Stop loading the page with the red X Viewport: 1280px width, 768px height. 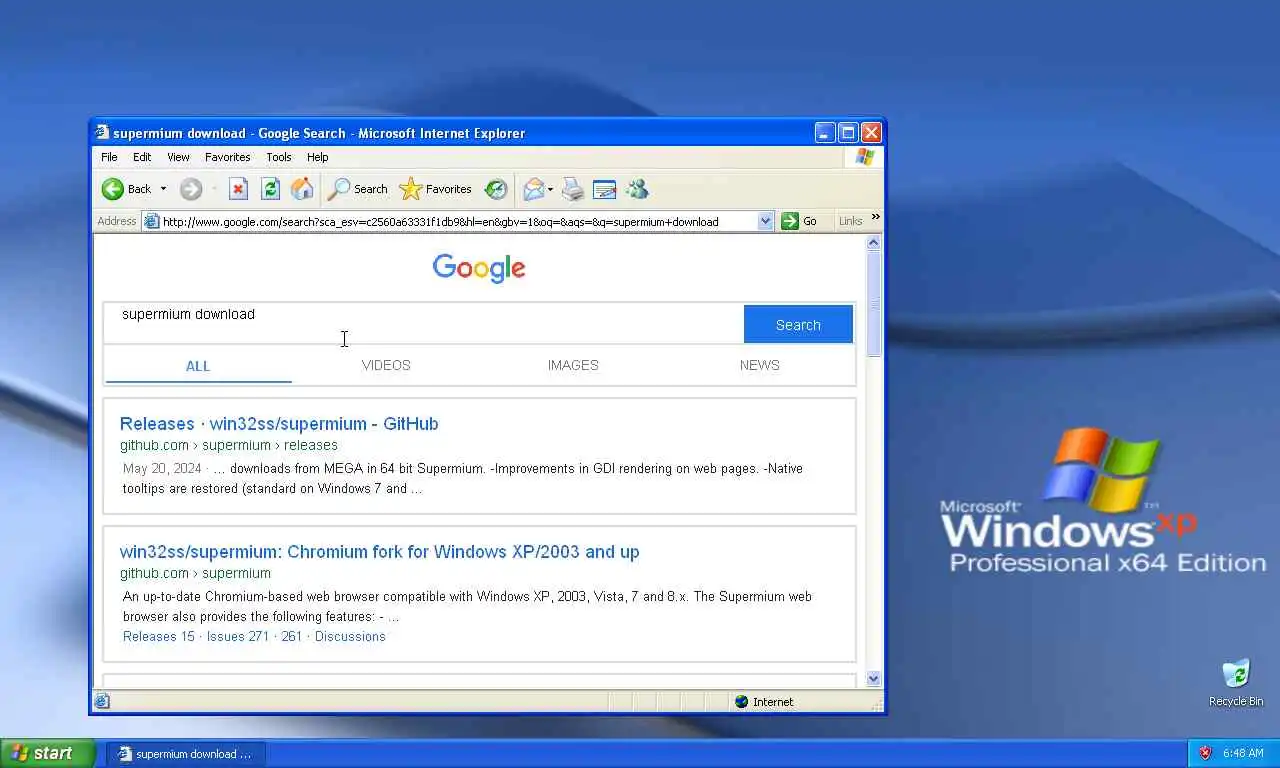coord(238,189)
